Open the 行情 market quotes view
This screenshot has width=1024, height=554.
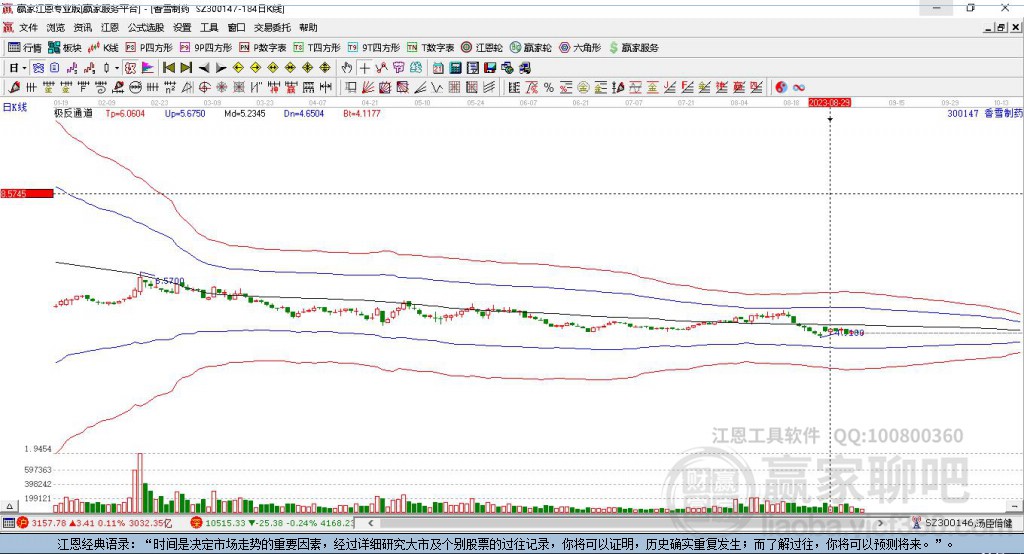pyautogui.click(x=25, y=47)
